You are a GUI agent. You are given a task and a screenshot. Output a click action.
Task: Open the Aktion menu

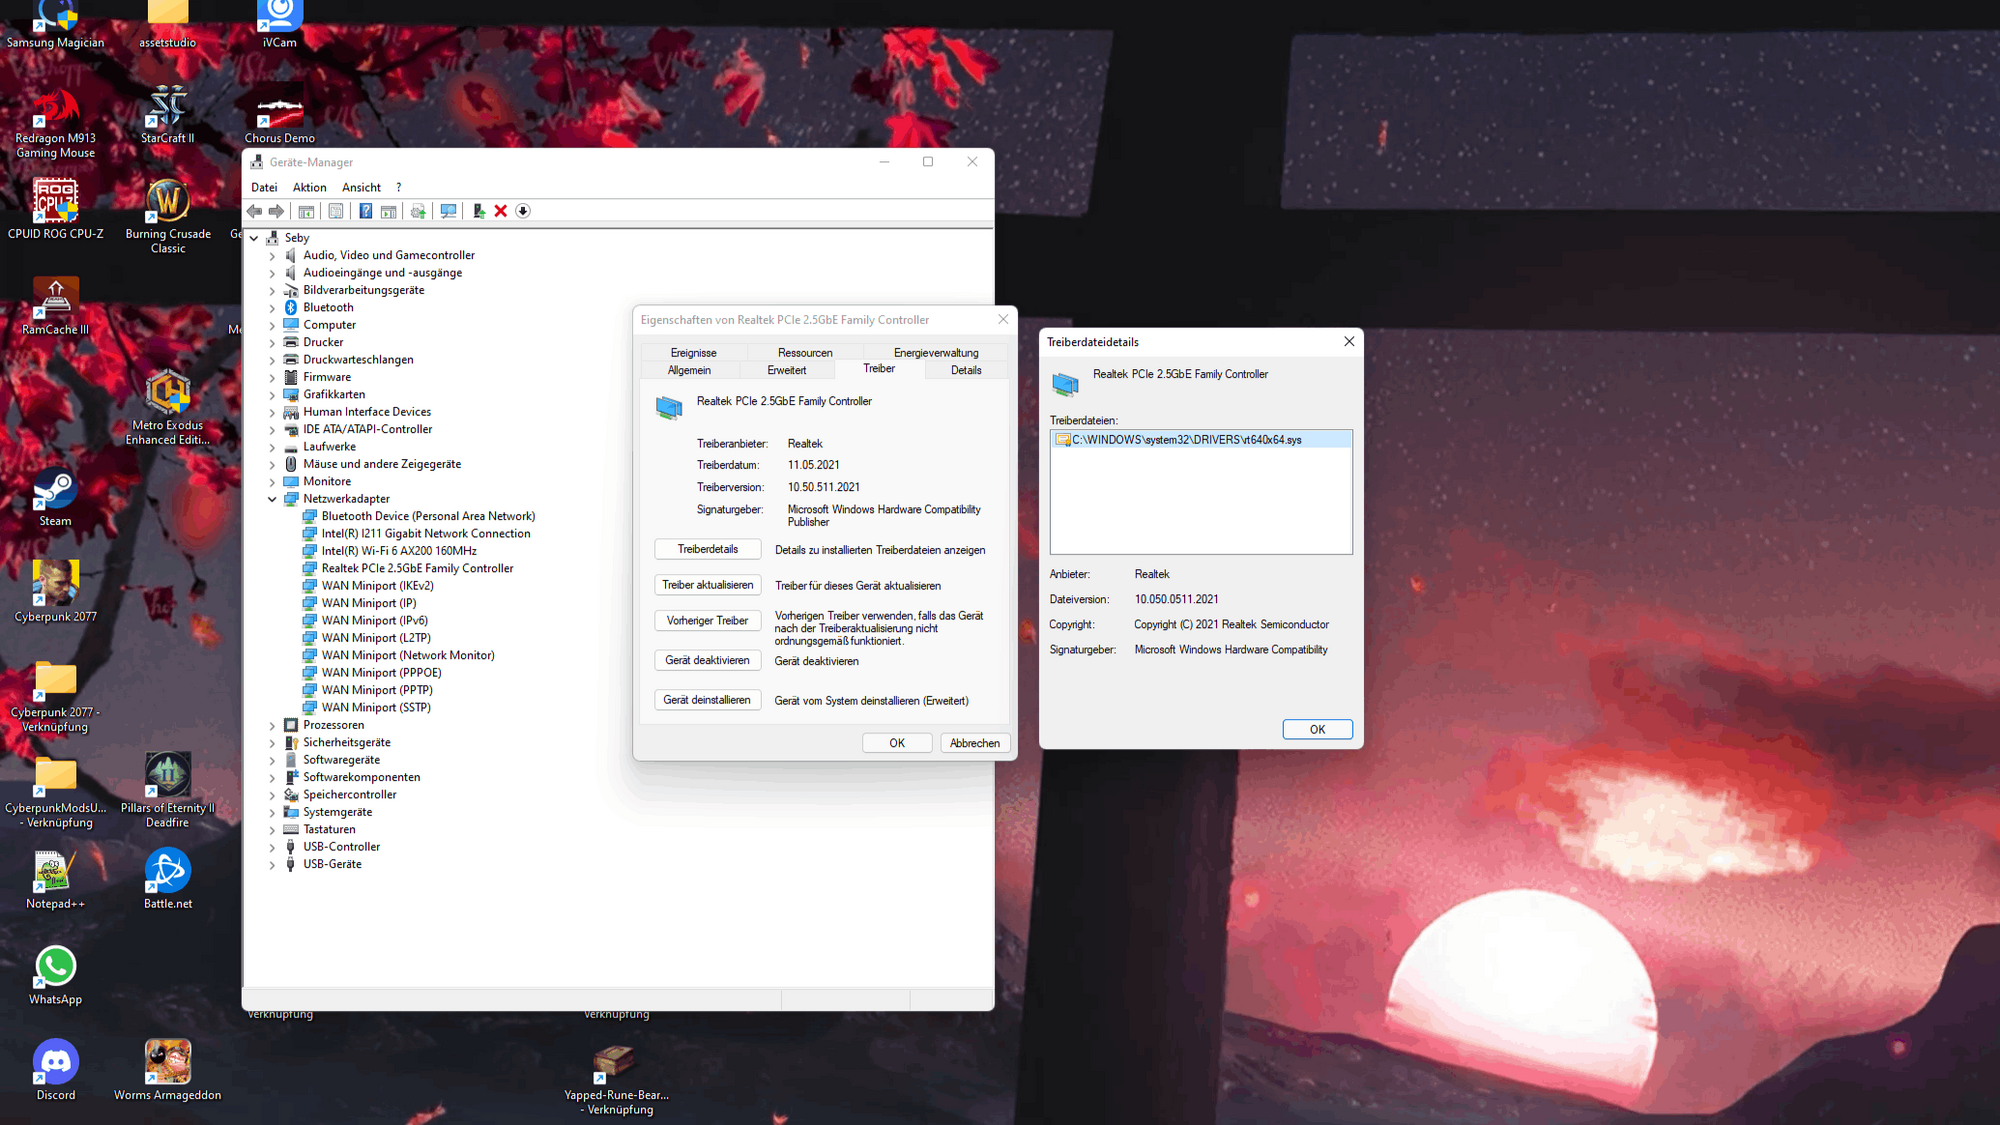(x=309, y=187)
